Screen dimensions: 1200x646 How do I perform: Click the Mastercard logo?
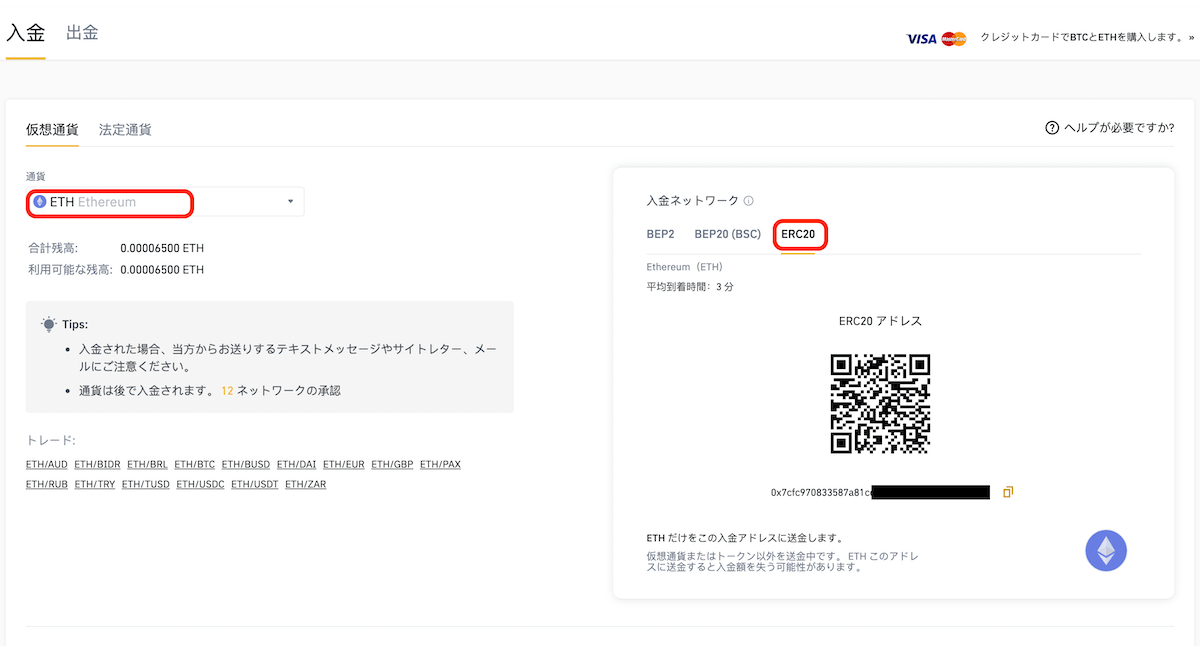[x=954, y=39]
